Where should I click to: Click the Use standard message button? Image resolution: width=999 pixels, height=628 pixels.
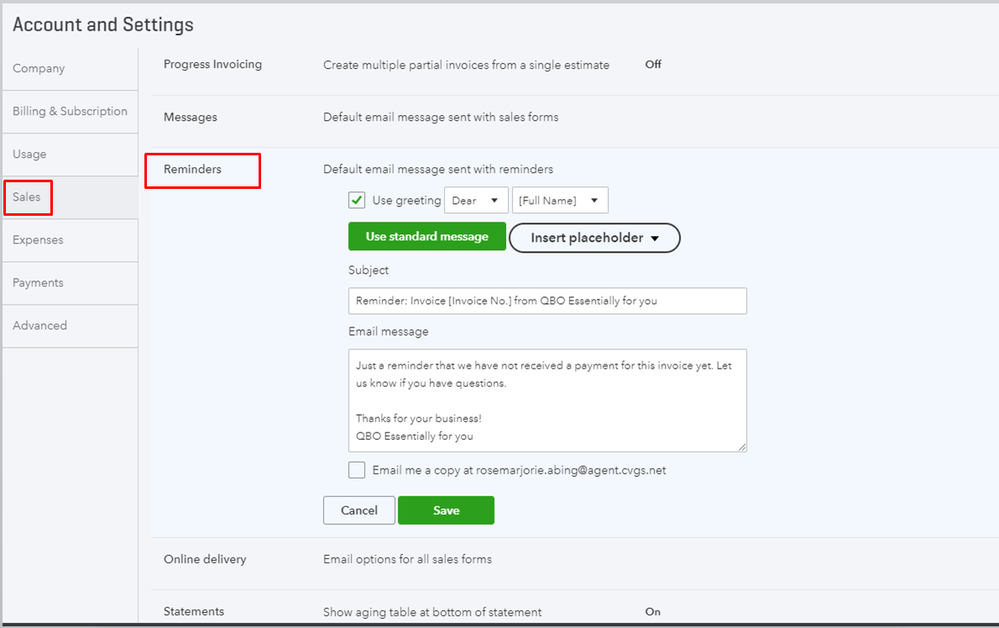pyautogui.click(x=427, y=237)
